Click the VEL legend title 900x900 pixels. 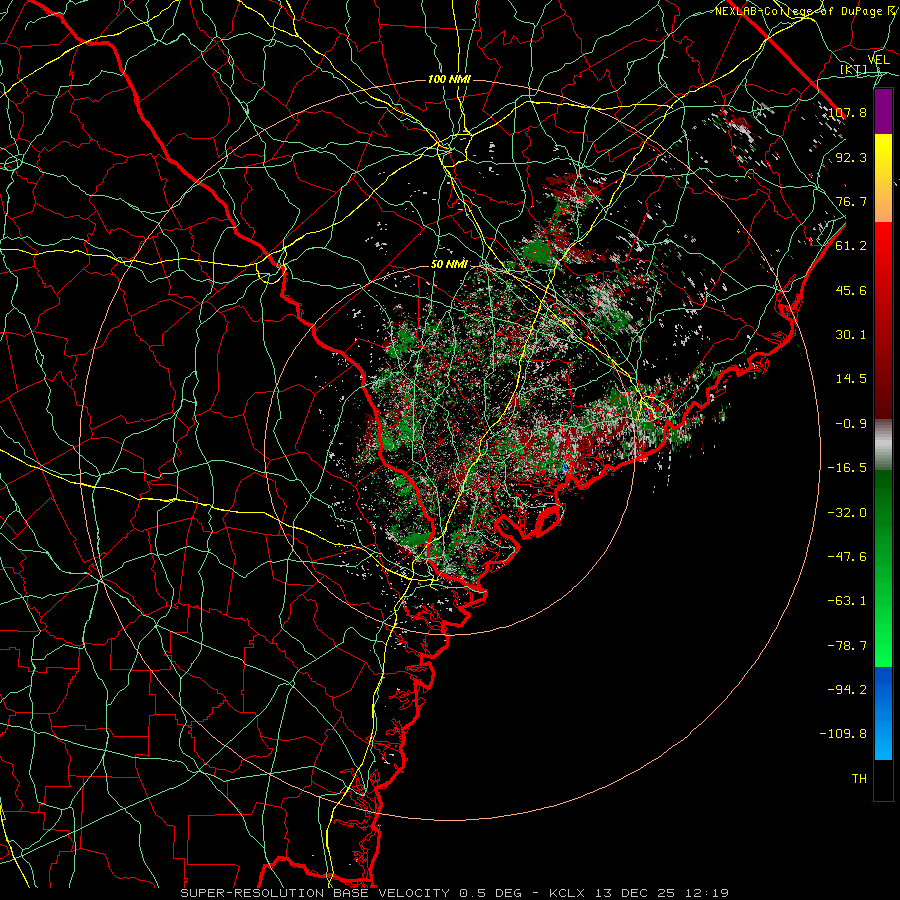(x=878, y=60)
